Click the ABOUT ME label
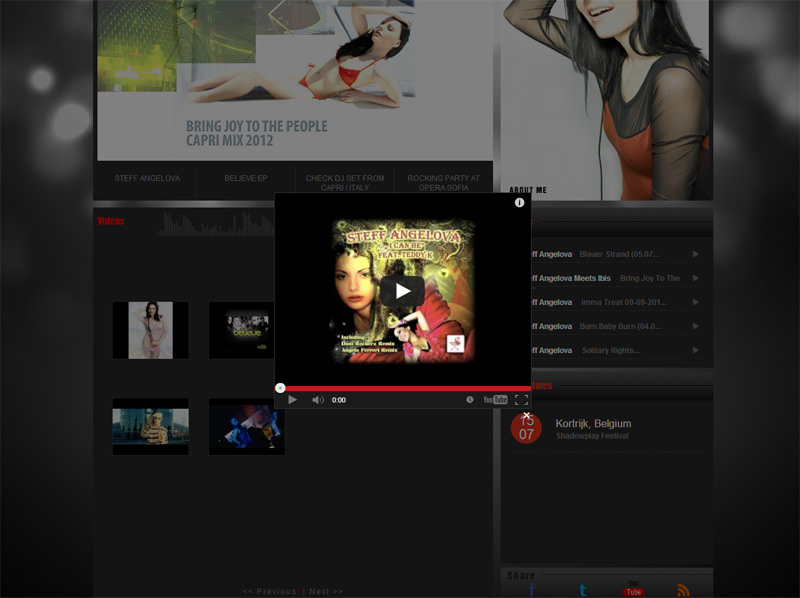The image size is (800, 598). point(528,190)
